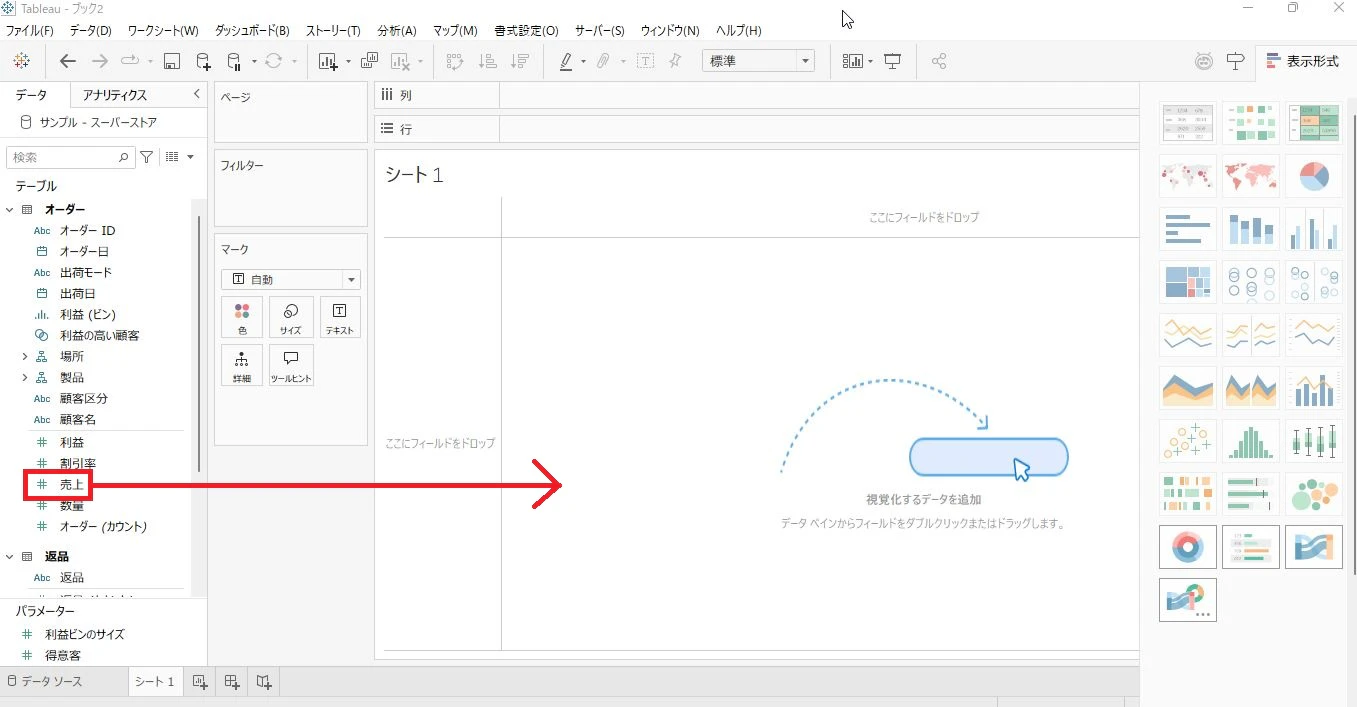The image size is (1357, 707).
Task: Toggle fix axes with the pin toolbar icon
Action: [676, 61]
